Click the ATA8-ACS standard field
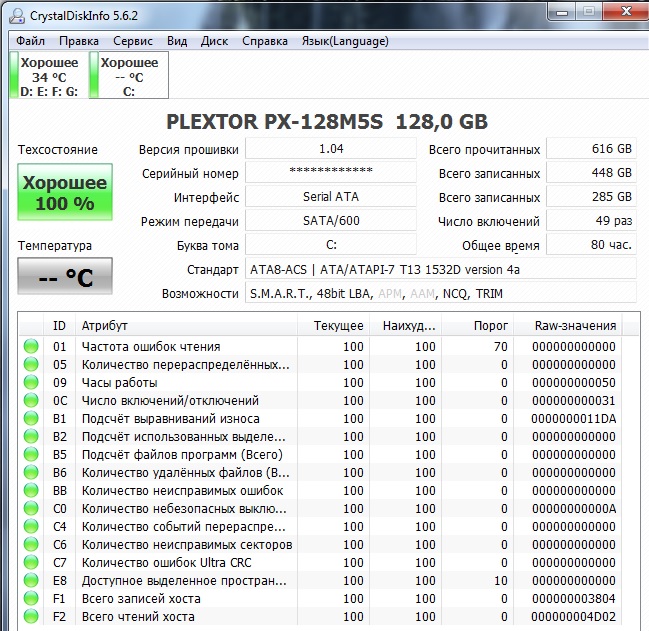Screen dimensions: 649x631 (441, 269)
